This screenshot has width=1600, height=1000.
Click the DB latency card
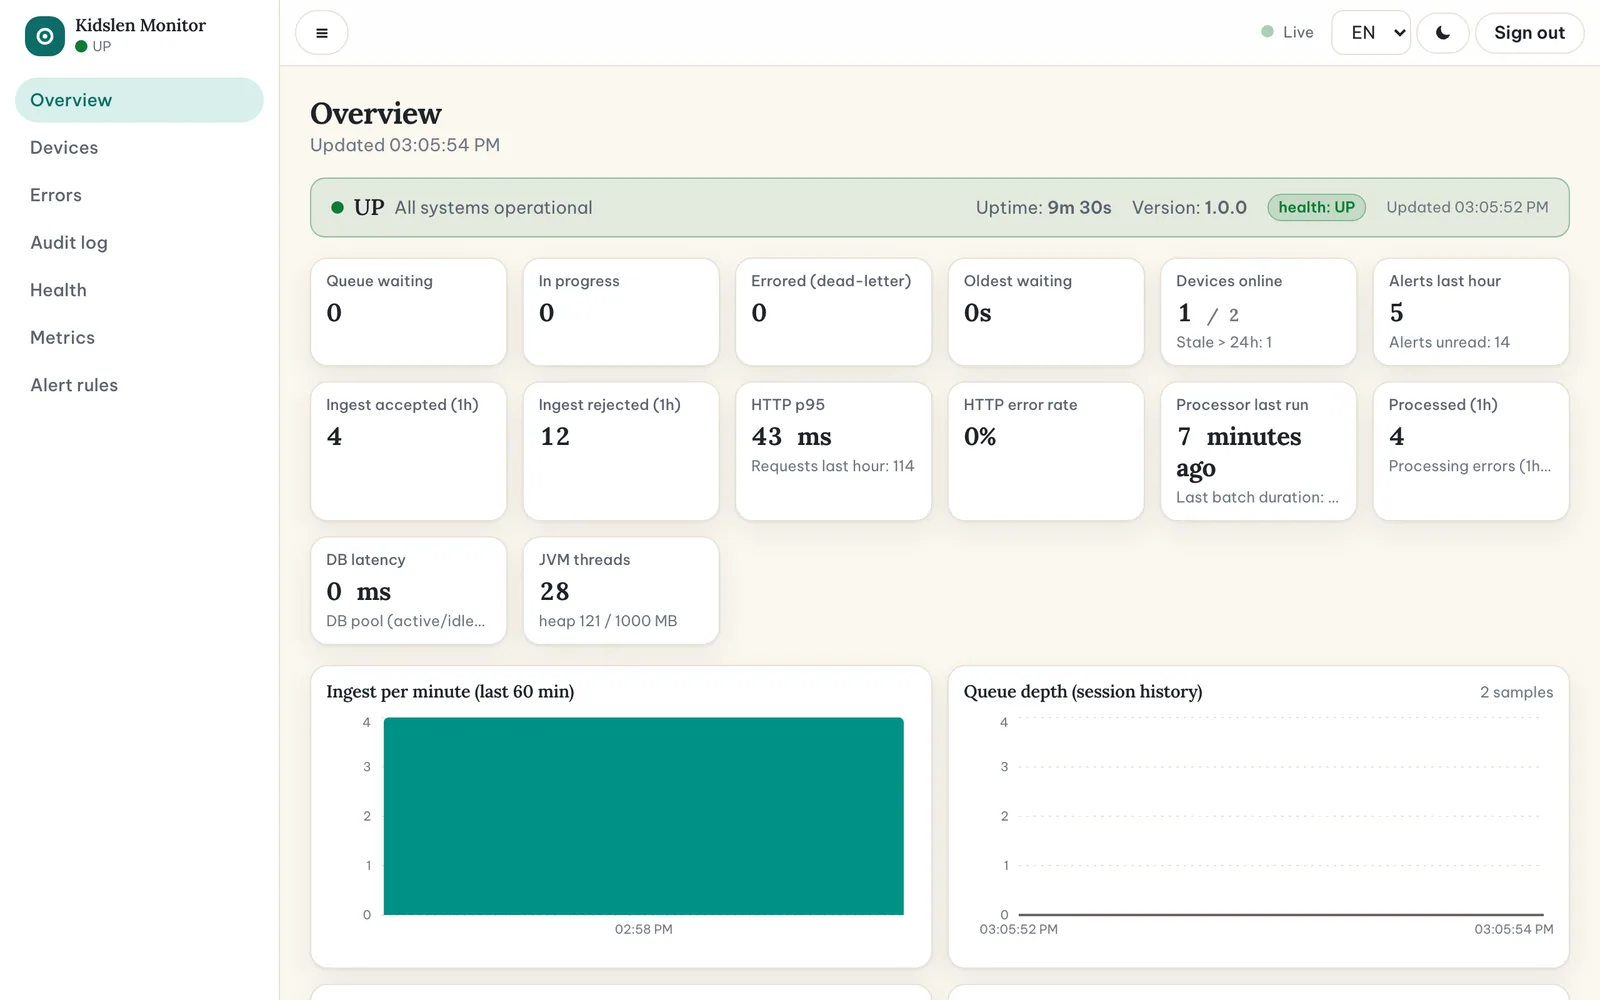pyautogui.click(x=408, y=591)
